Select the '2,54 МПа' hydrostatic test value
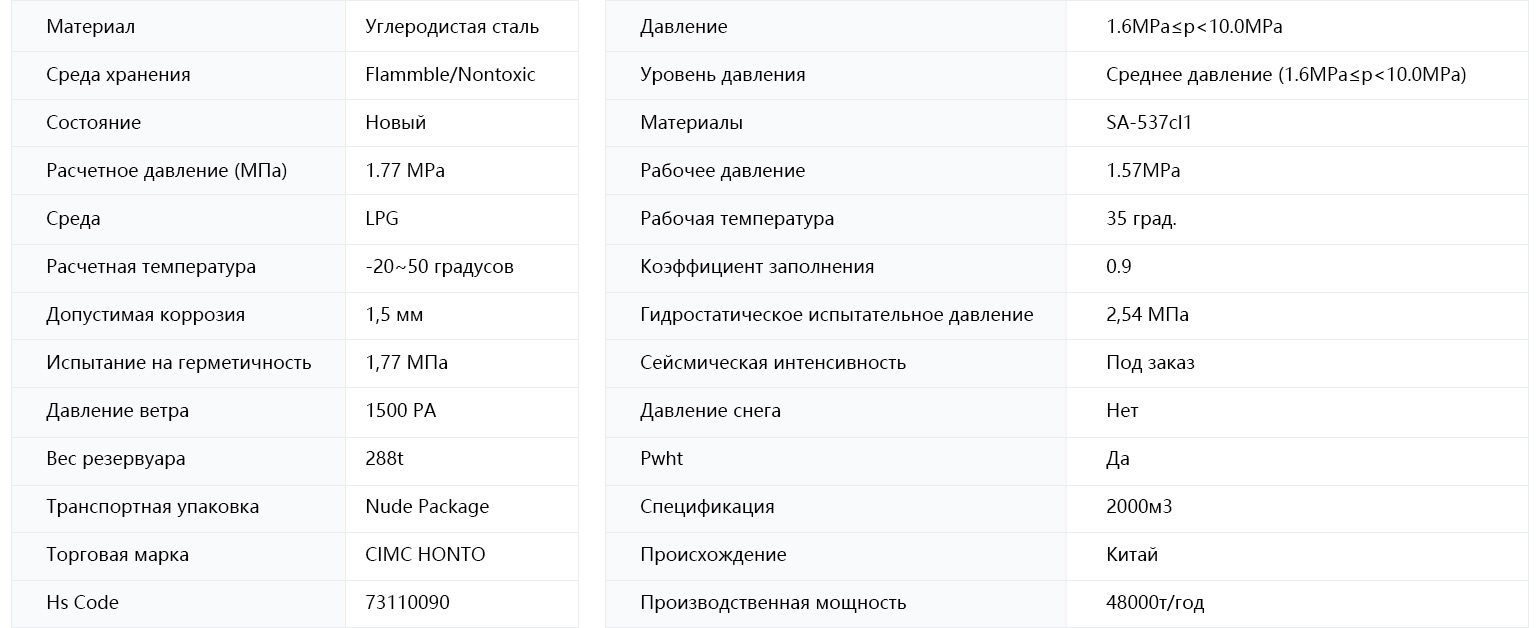Viewport: 1540px width, 628px height. tap(1147, 315)
